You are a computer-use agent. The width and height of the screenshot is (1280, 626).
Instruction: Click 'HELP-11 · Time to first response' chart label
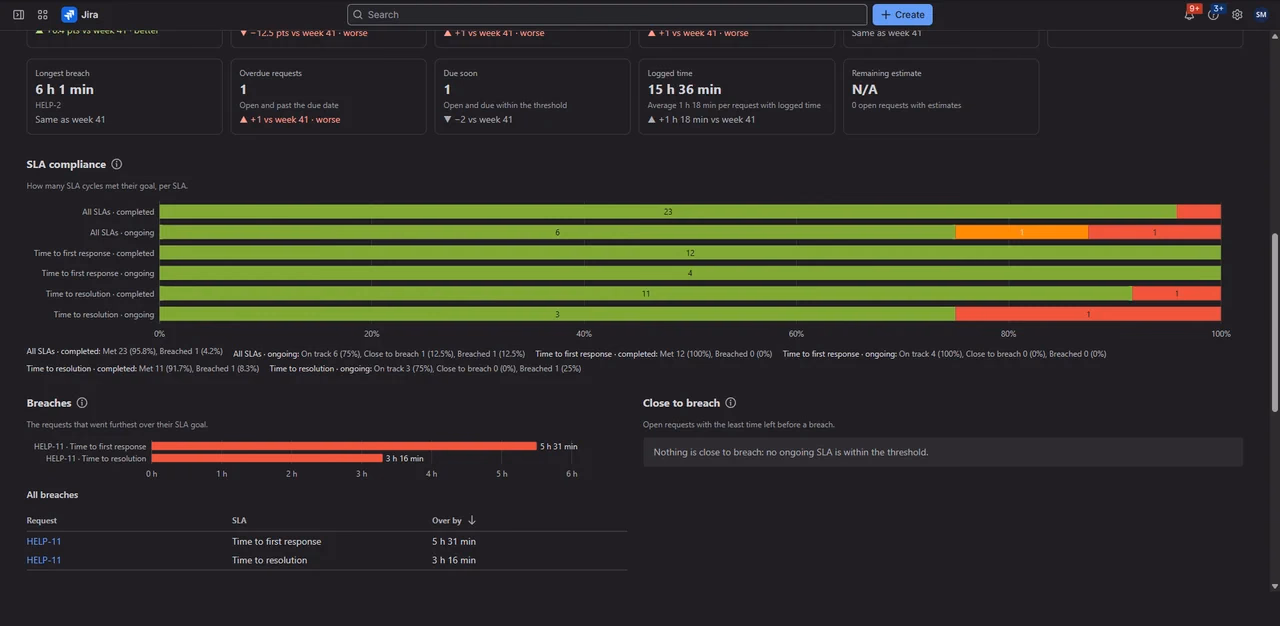[x=90, y=446]
